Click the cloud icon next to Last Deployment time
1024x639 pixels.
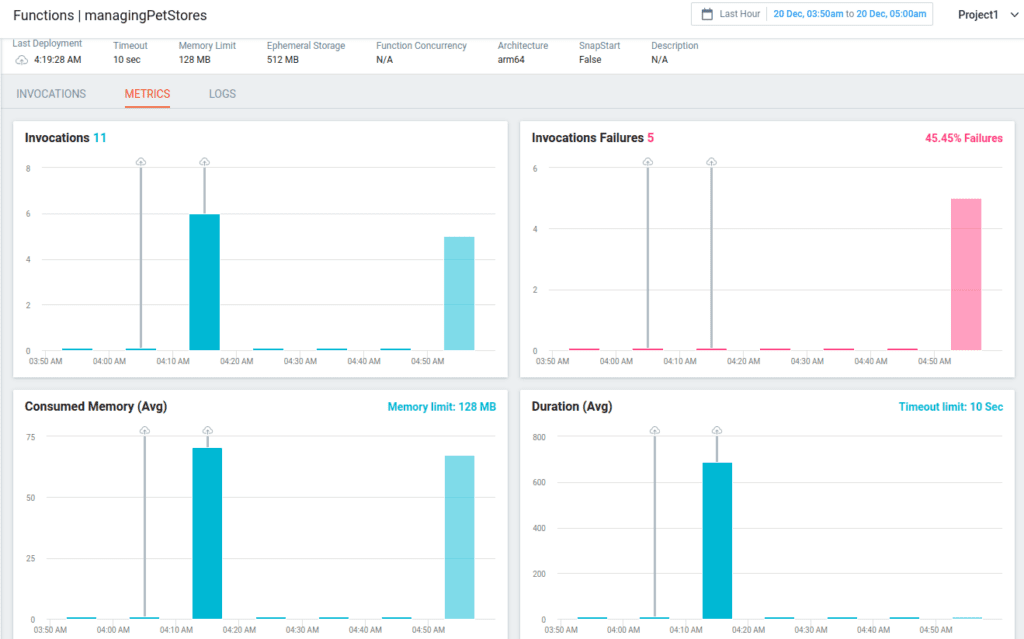[x=20, y=59]
